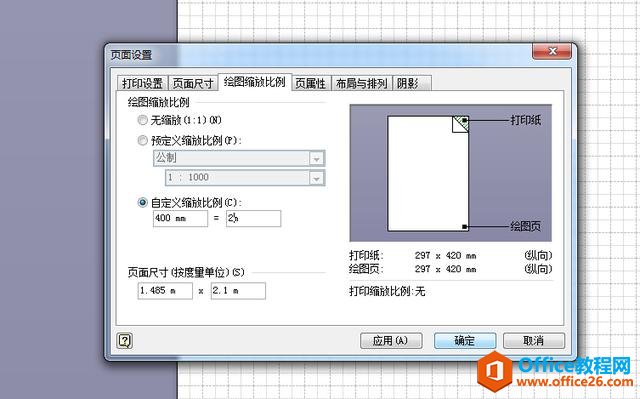Click the 绘图页 marker in preview
640x399 pixels.
(x=464, y=226)
